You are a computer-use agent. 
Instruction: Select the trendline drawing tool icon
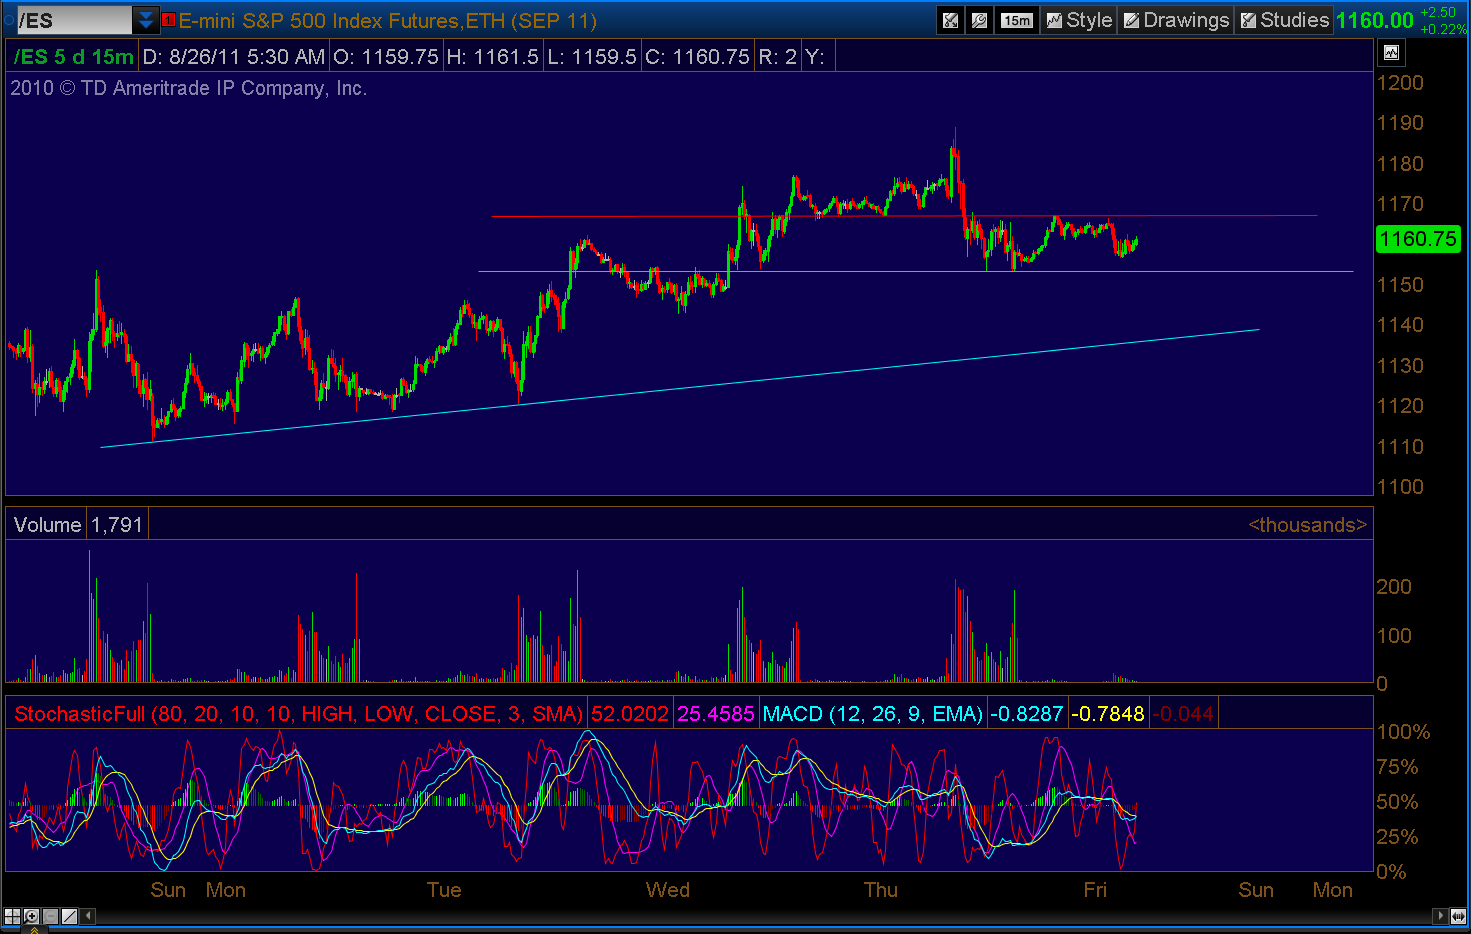tap(69, 916)
